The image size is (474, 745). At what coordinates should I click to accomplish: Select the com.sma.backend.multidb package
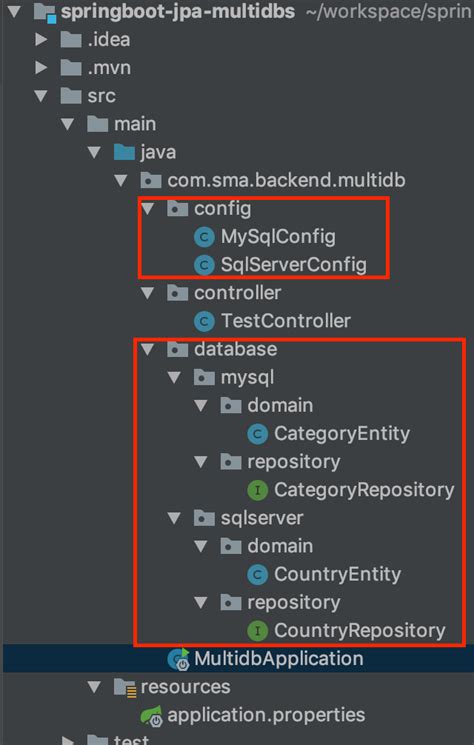(286, 180)
